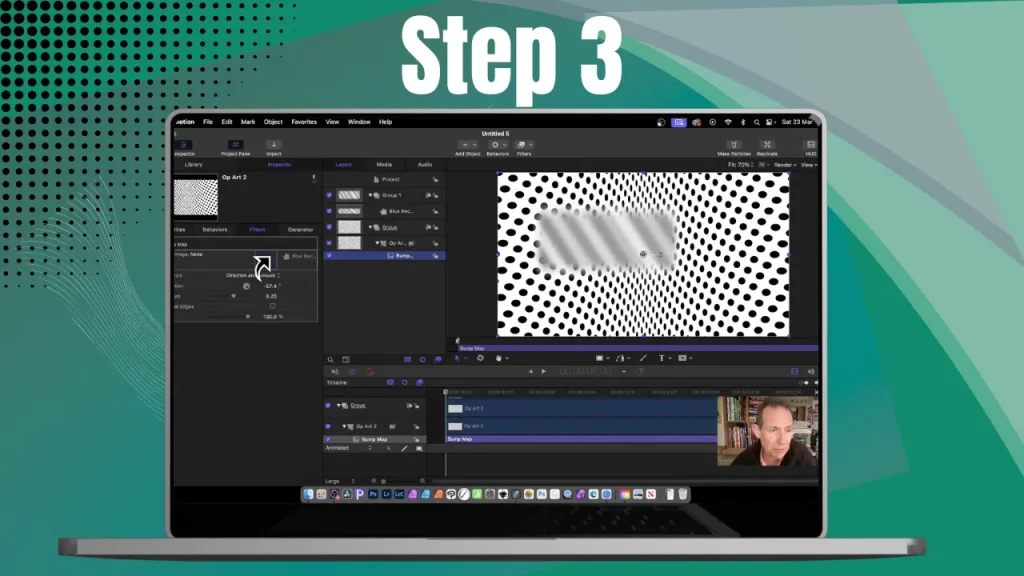This screenshot has height=576, width=1024.
Task: Collapse Op Art triangle in Layers list
Action: click(x=377, y=243)
